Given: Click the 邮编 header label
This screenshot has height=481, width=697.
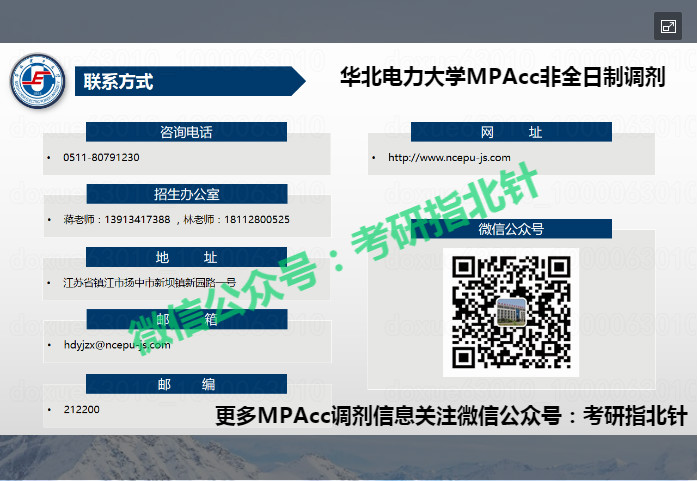Looking at the screenshot, I should pyautogui.click(x=186, y=384).
